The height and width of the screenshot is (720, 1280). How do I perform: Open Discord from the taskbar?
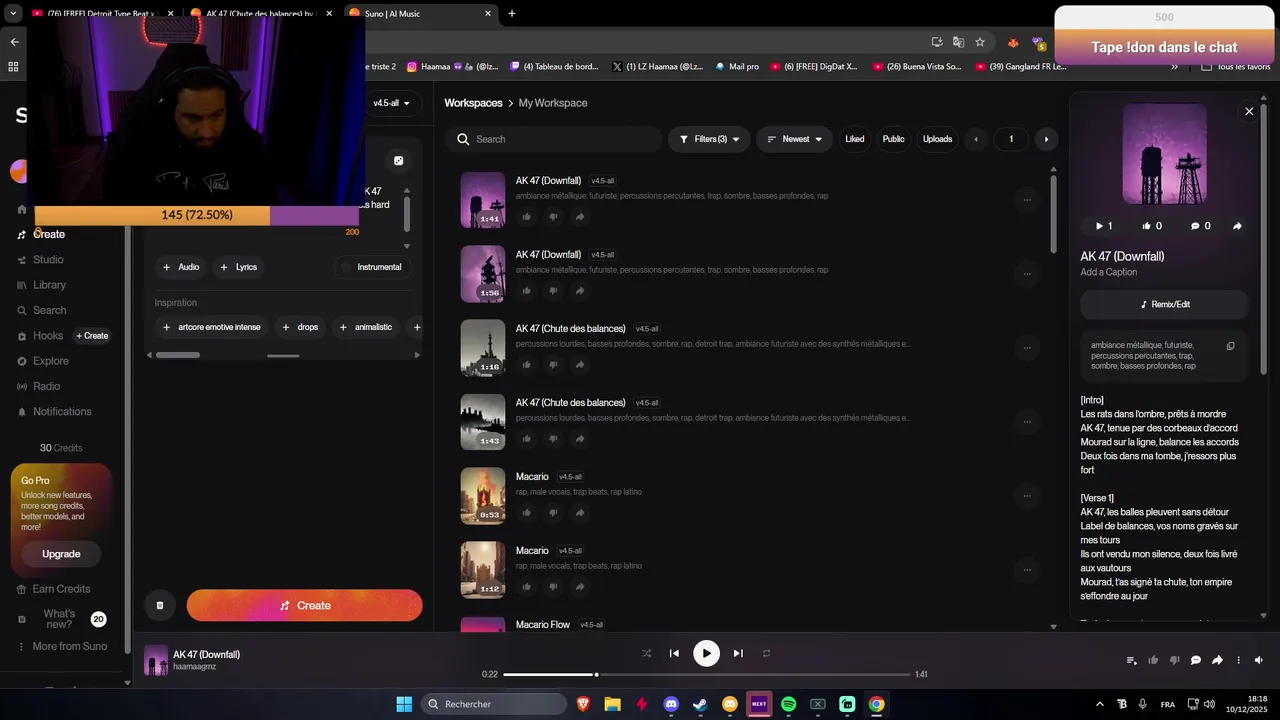click(671, 704)
